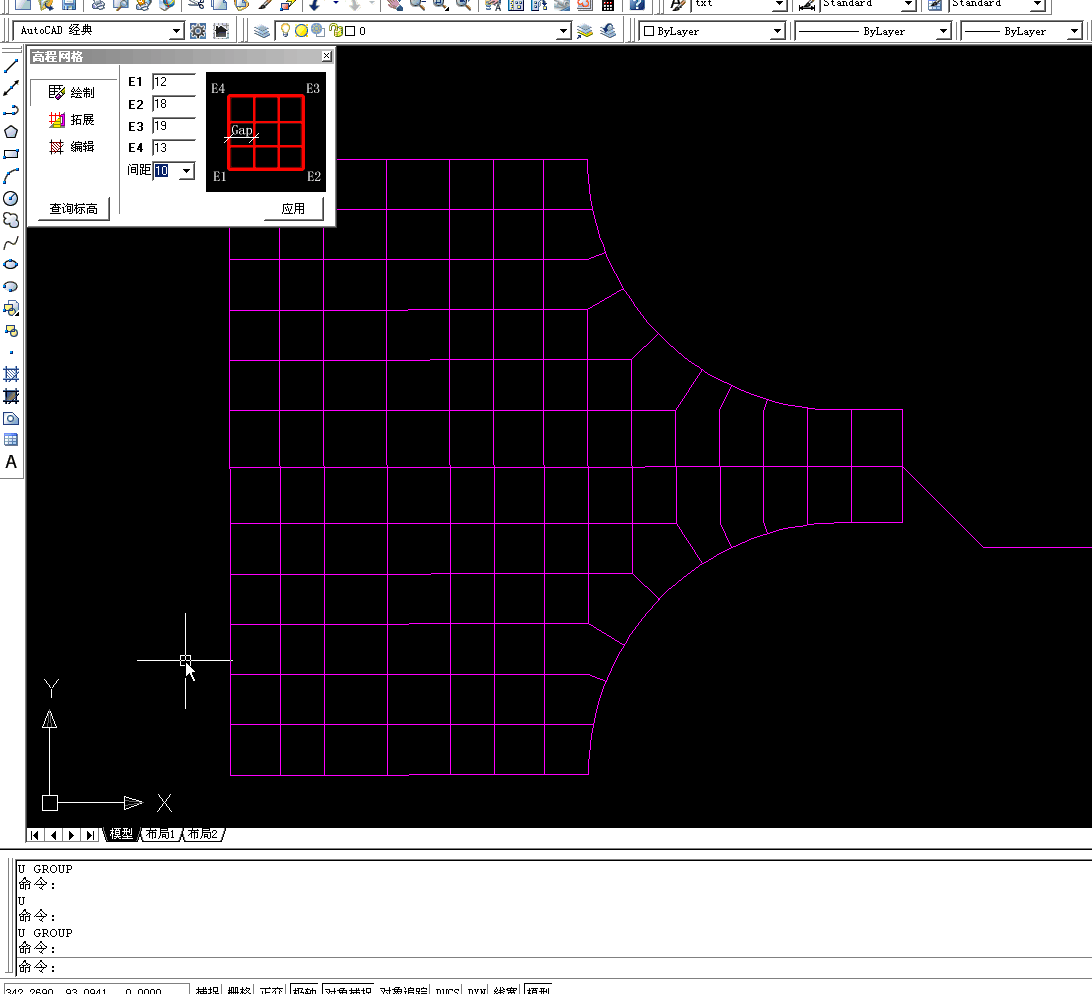The image size is (1092, 994).
Task: Click the Quick Calculator icon
Action: coord(608,4)
